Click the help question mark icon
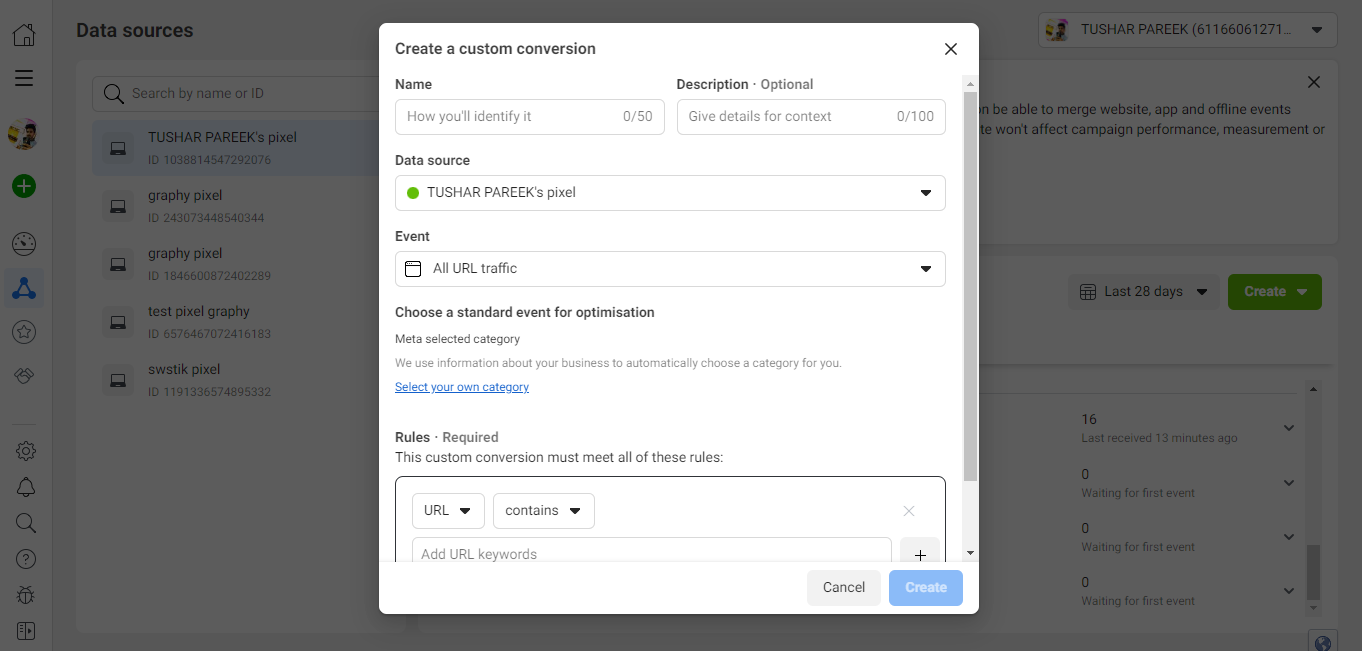Image resolution: width=1362 pixels, height=651 pixels. point(26,559)
